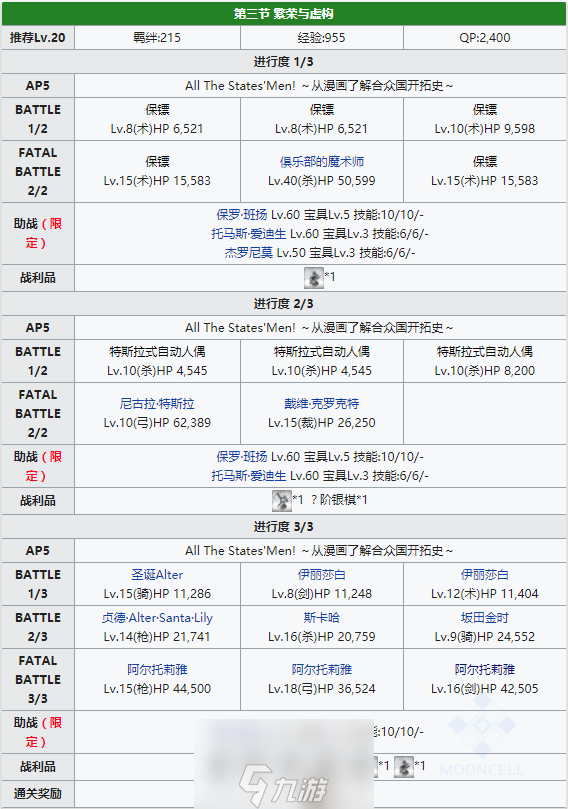Click the 进行度 2/3 section header
The width and height of the screenshot is (568, 809).
[284, 304]
